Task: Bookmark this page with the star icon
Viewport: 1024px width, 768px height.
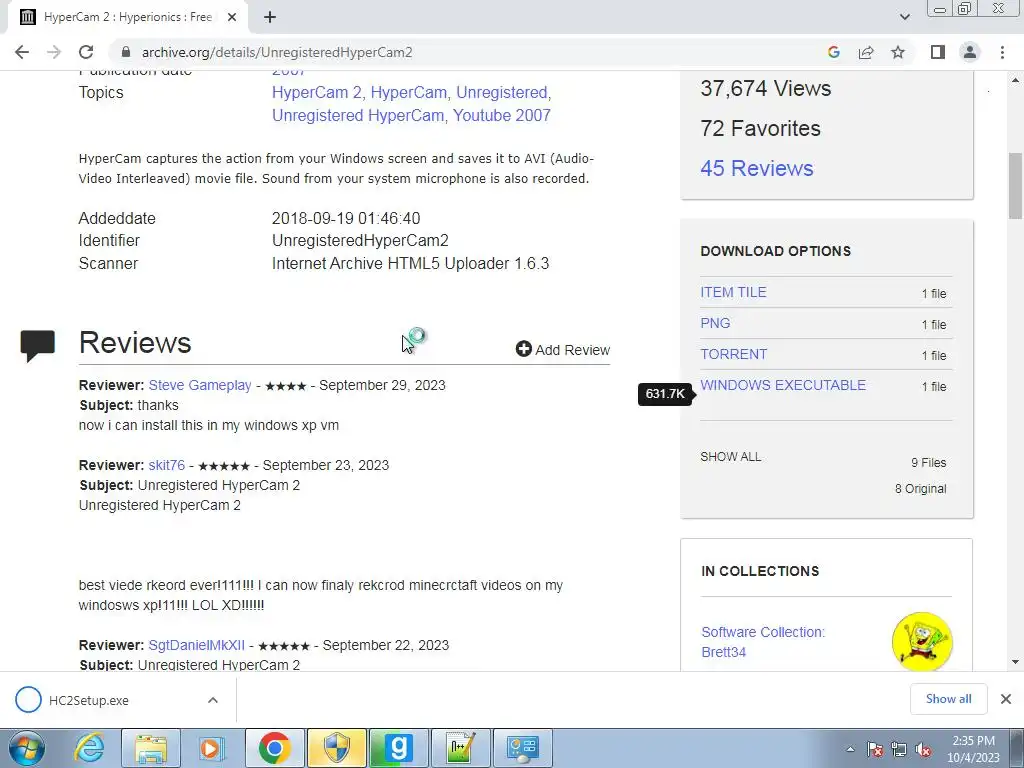Action: [x=898, y=52]
